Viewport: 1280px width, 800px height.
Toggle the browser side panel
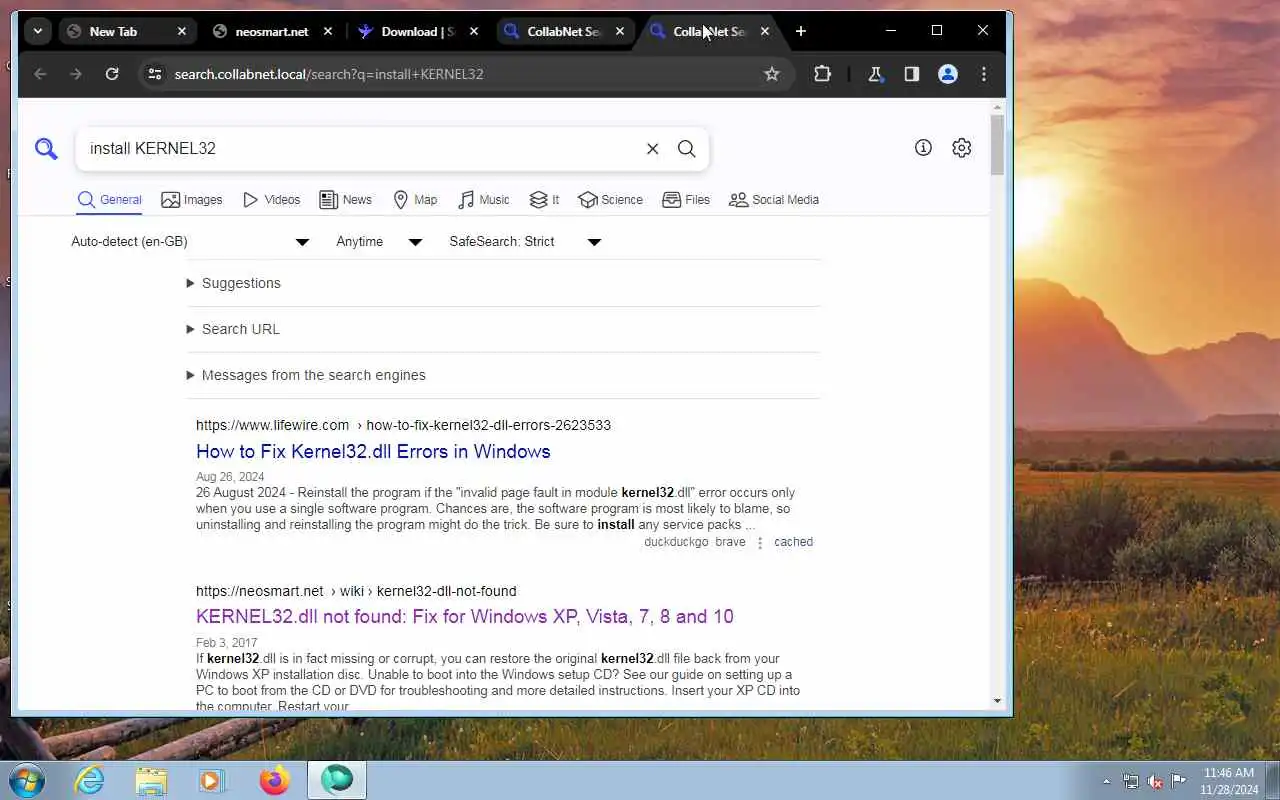pos(911,74)
